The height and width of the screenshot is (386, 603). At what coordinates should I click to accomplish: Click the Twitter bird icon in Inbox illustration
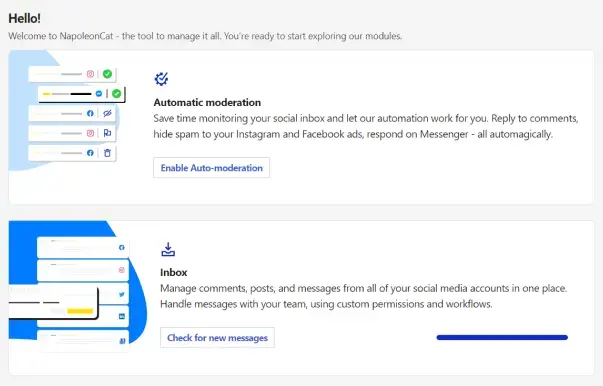tap(122, 294)
